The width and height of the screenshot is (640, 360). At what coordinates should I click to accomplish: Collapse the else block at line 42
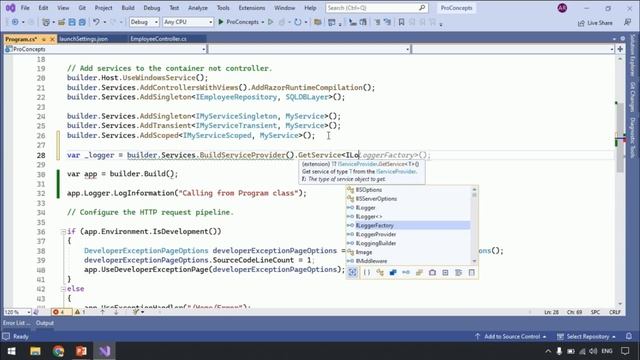(63, 289)
